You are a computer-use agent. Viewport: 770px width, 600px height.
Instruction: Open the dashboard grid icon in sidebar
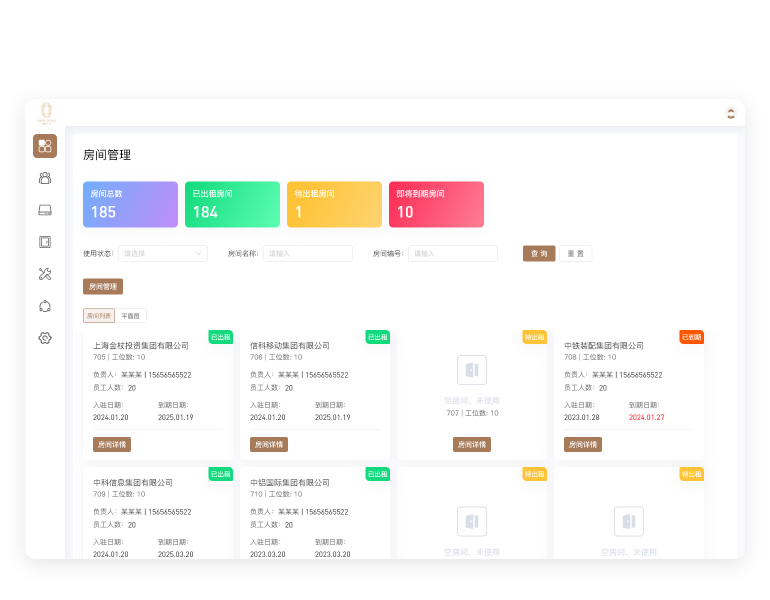point(45,146)
